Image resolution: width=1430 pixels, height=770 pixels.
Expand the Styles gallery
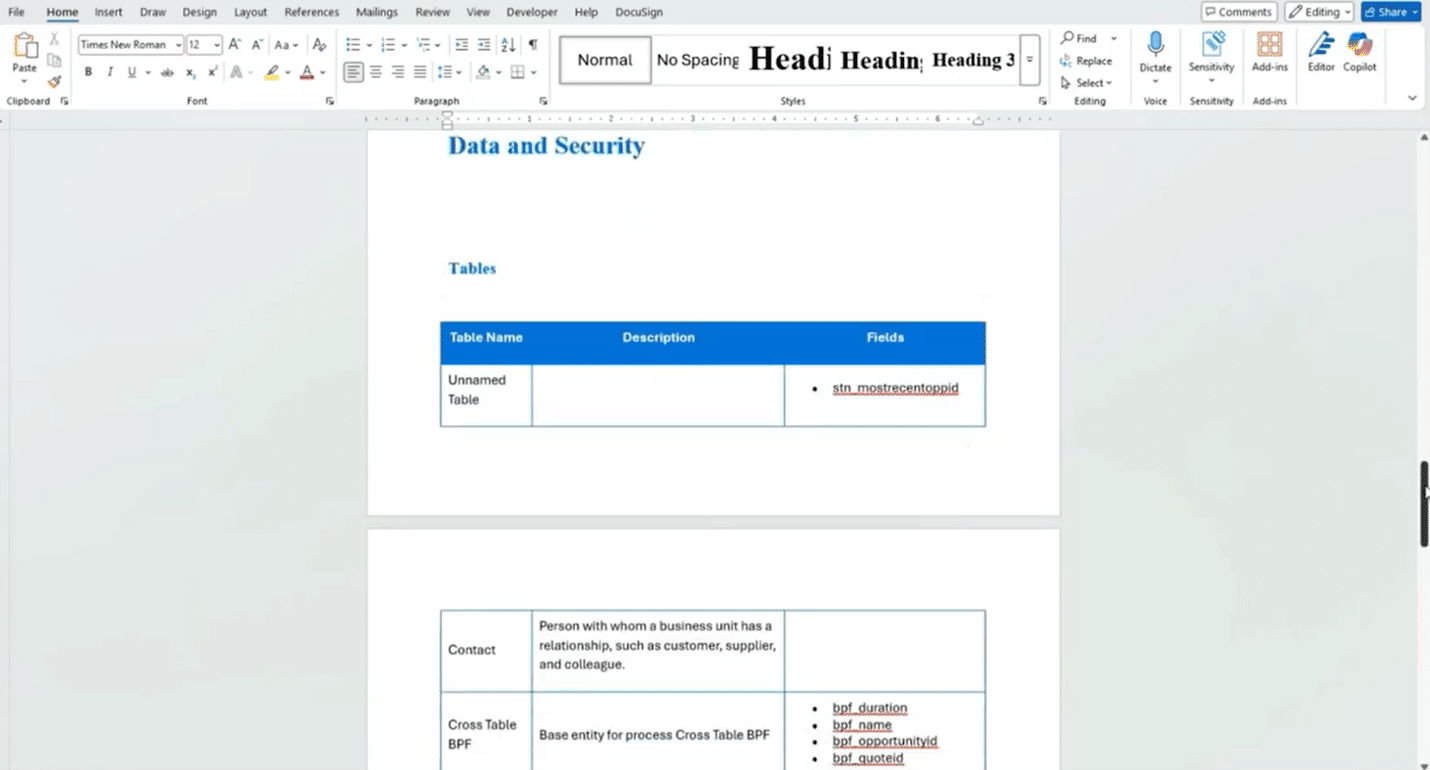[x=1030, y=60]
